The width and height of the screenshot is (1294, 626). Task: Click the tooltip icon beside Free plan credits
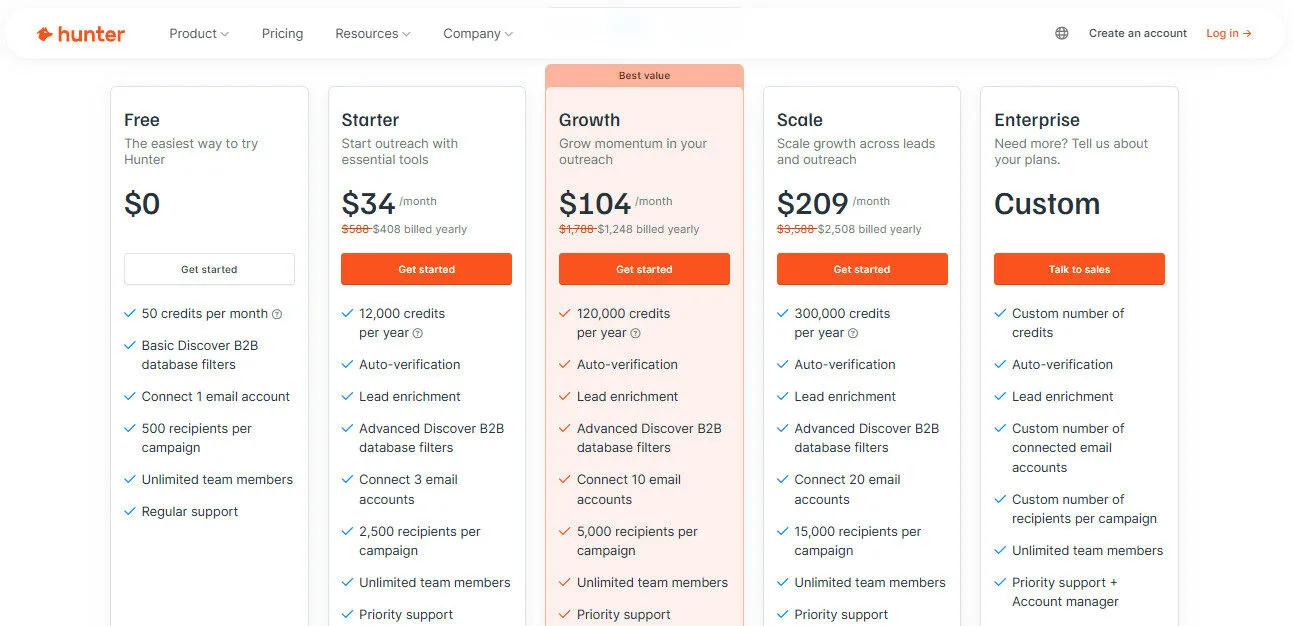277,313
